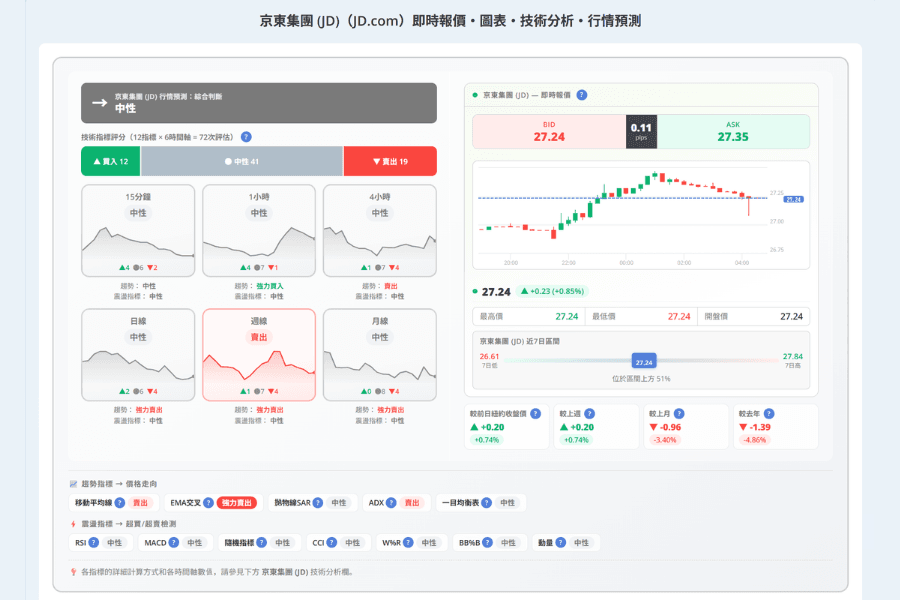Click the +0.23 (+0.85%) change badge

click(x=552, y=291)
